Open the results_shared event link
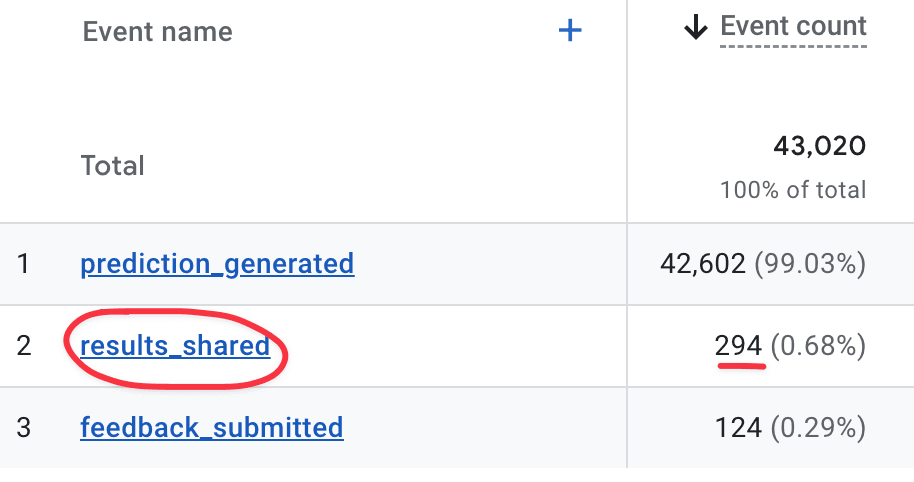 click(175, 346)
